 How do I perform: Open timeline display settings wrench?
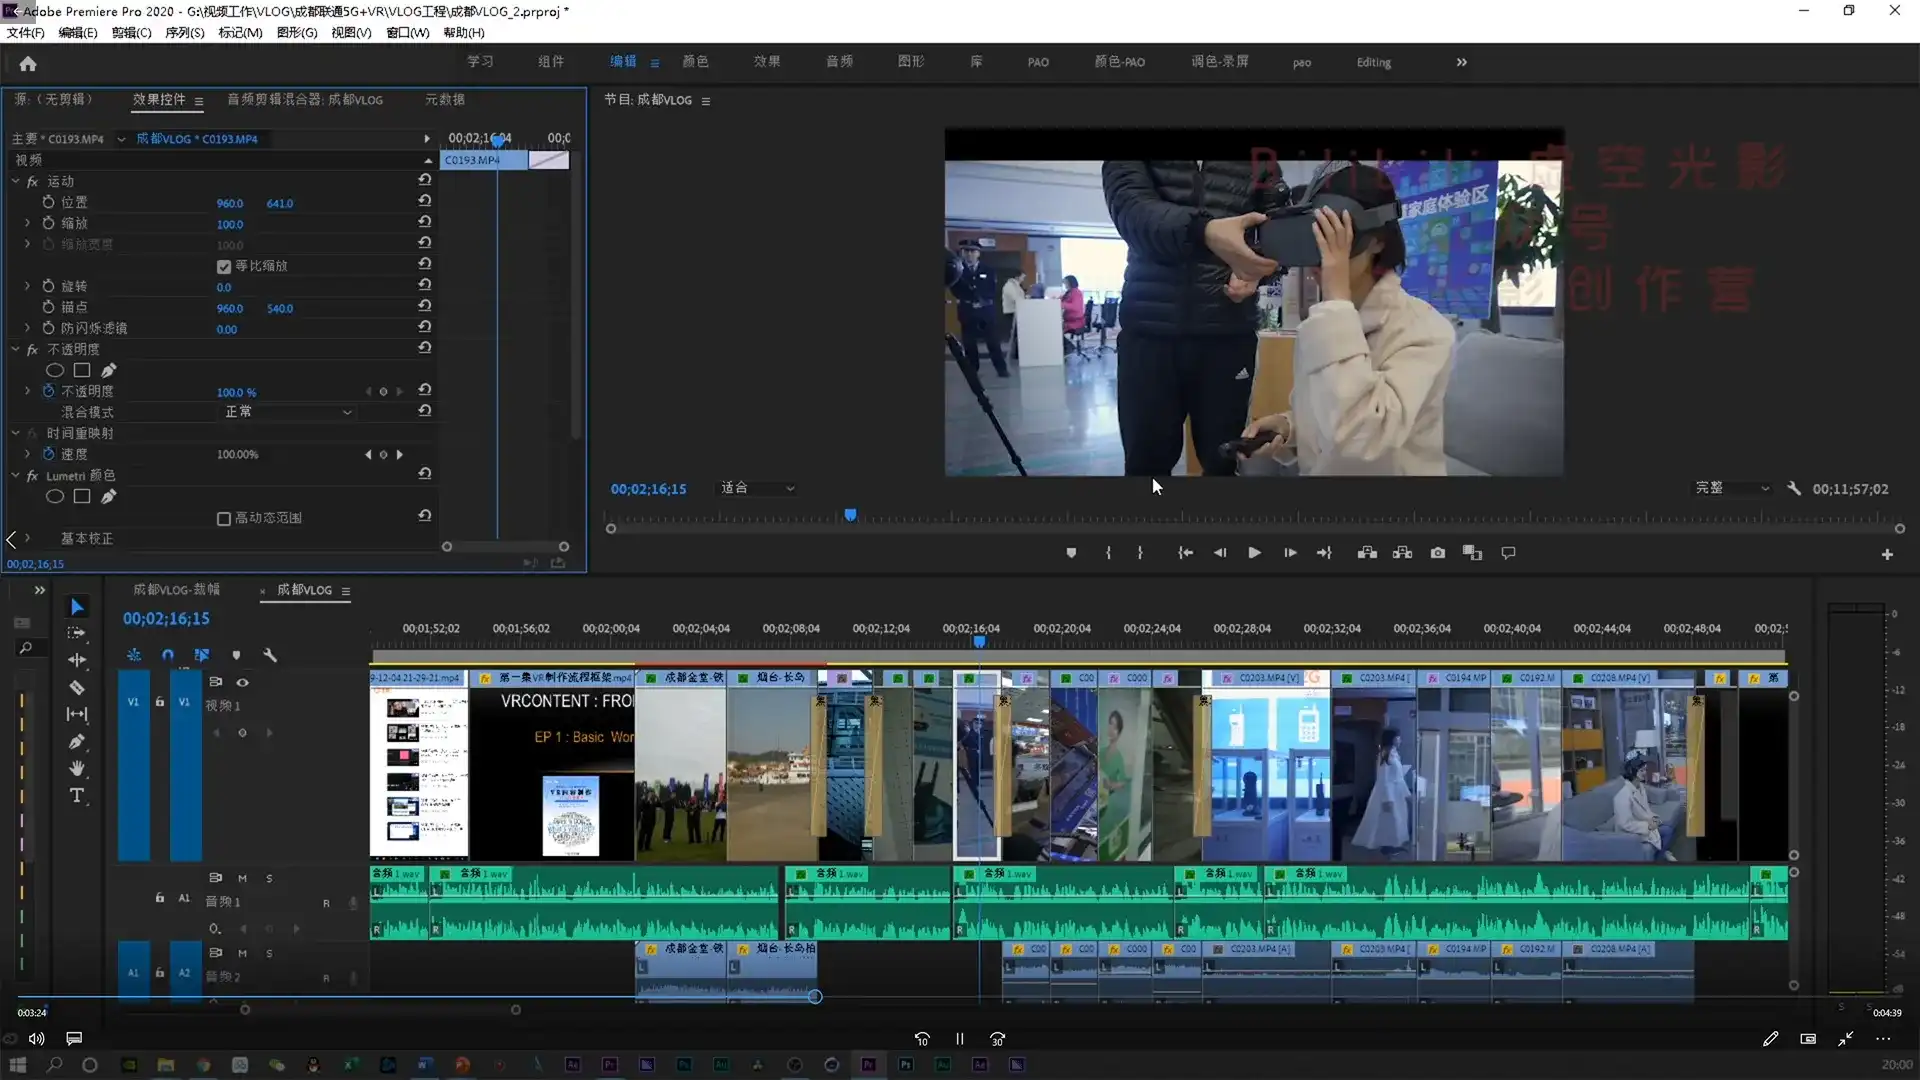click(x=270, y=655)
